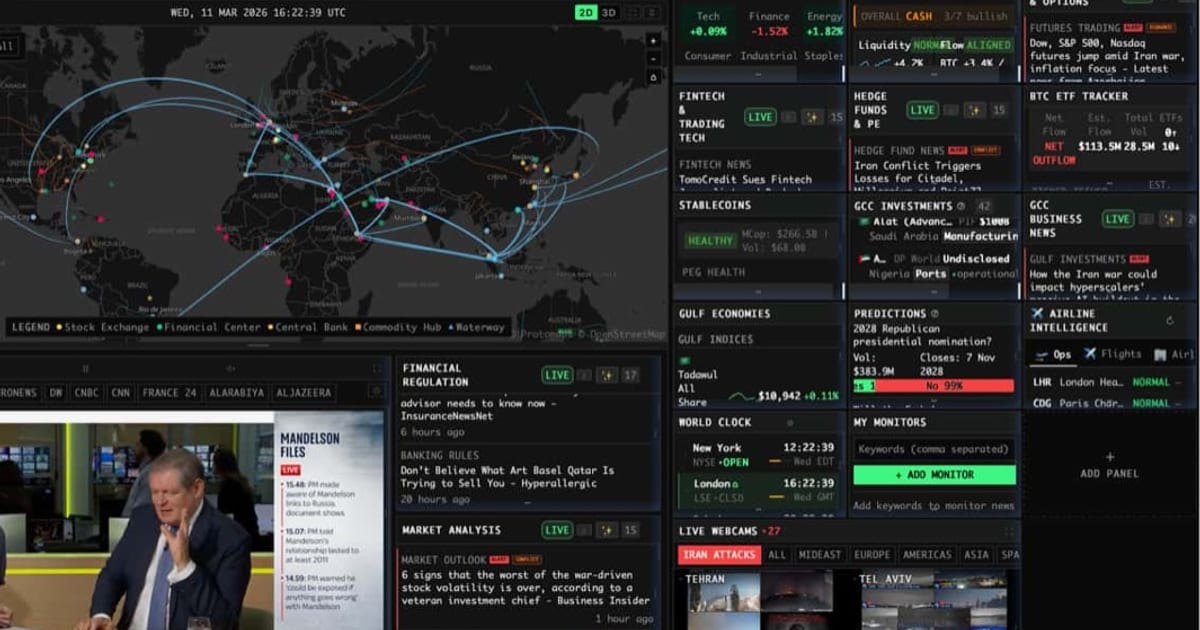
Task: Refresh the Airline Intelligence panel
Action: [x=1170, y=321]
